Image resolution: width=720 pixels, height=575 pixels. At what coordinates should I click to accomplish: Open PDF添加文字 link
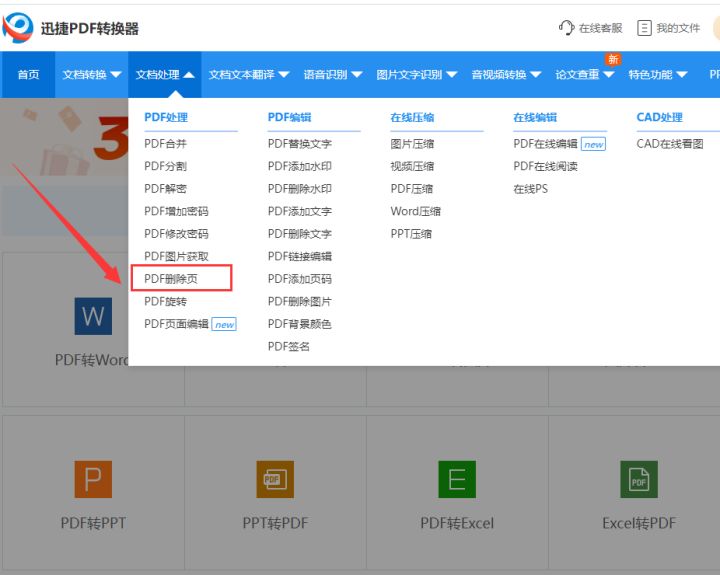[300, 211]
